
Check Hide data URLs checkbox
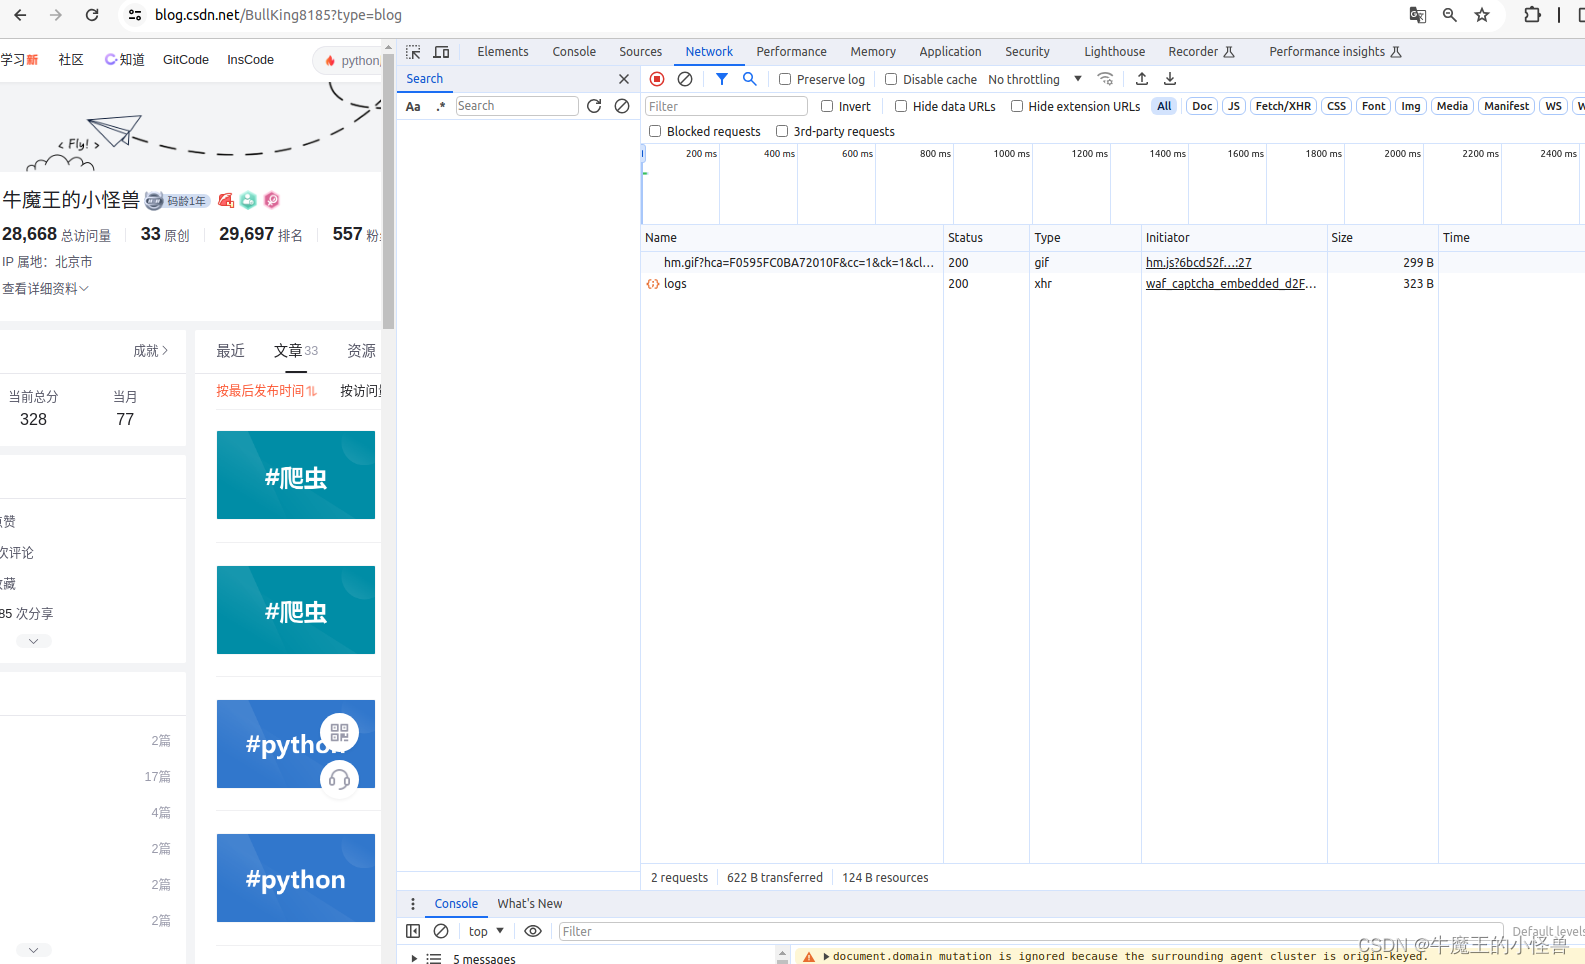coord(901,106)
